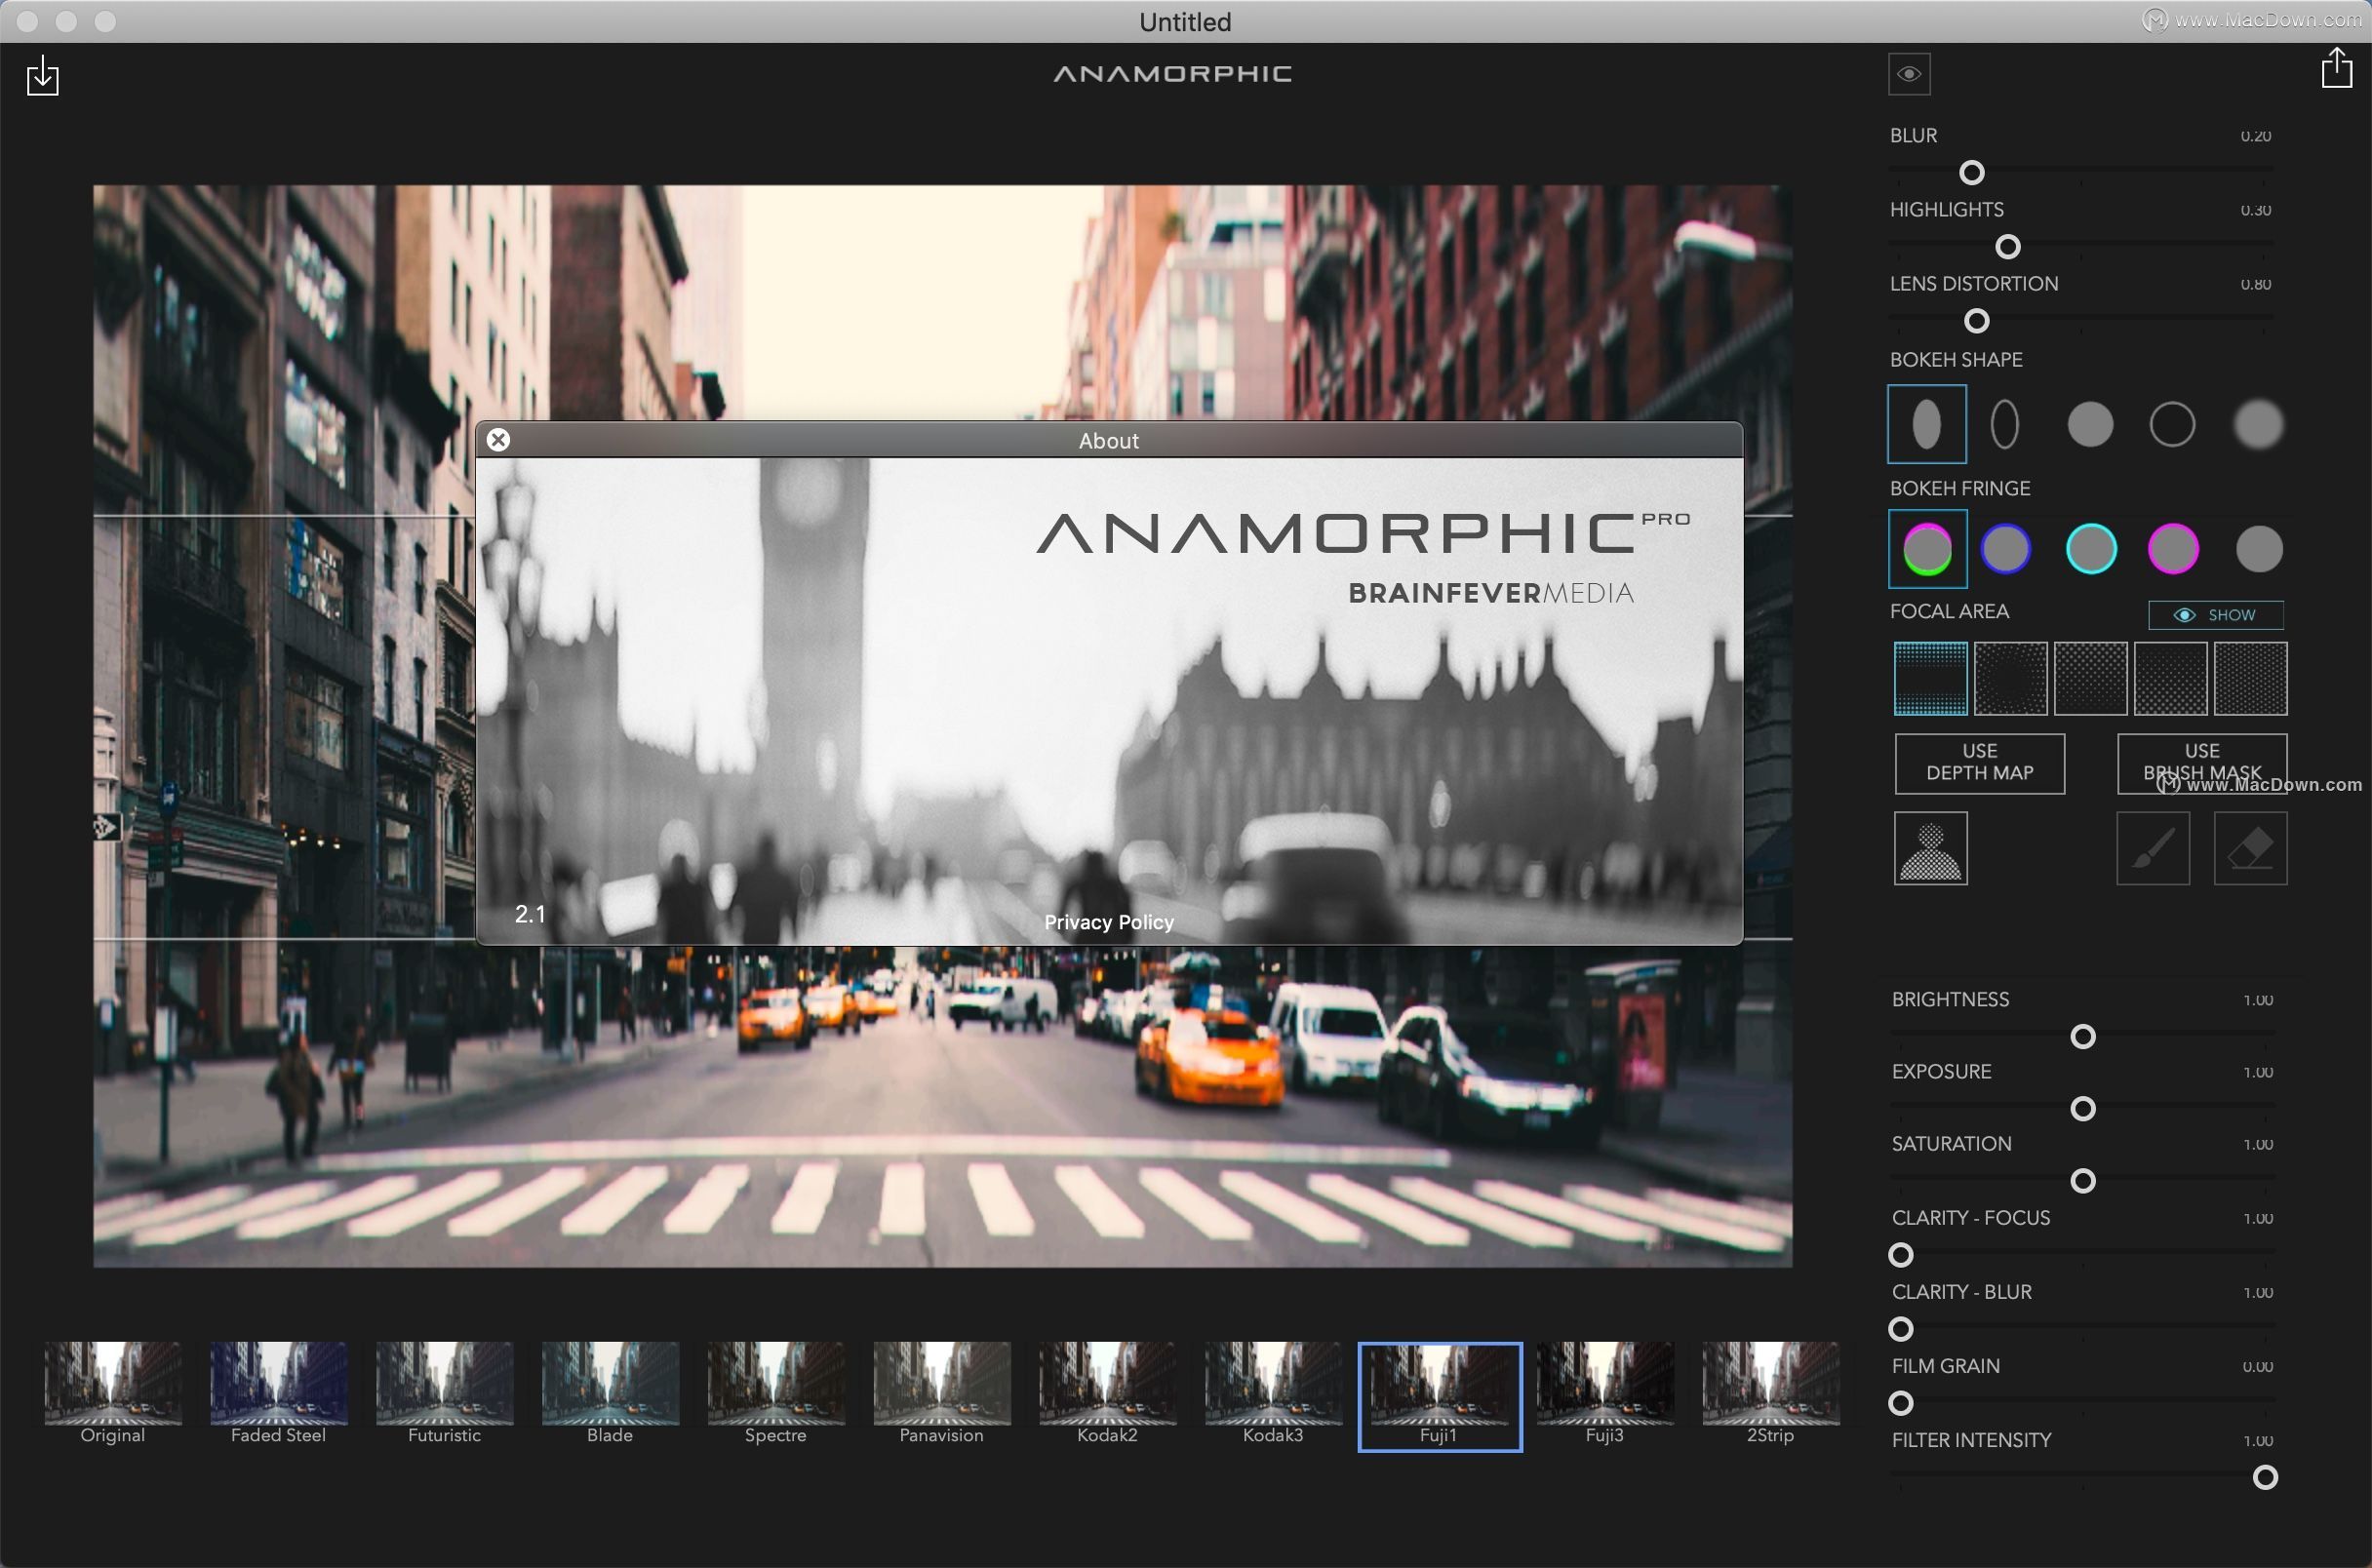Click the Saturation slider handle
The image size is (2372, 1568).
coord(2082,1181)
